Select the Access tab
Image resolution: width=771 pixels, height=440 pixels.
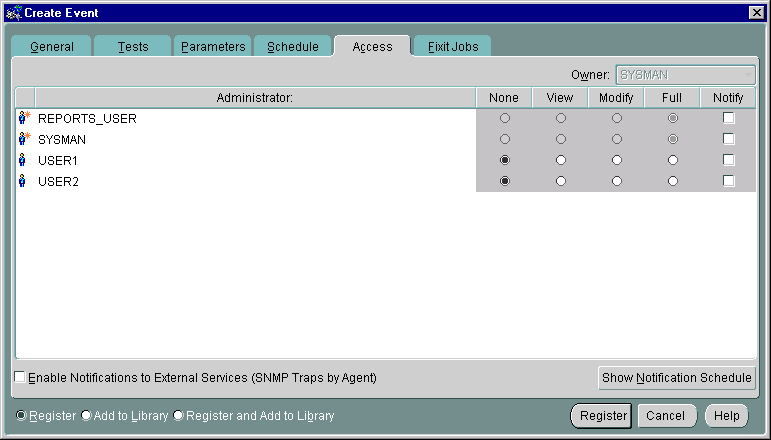(x=372, y=46)
